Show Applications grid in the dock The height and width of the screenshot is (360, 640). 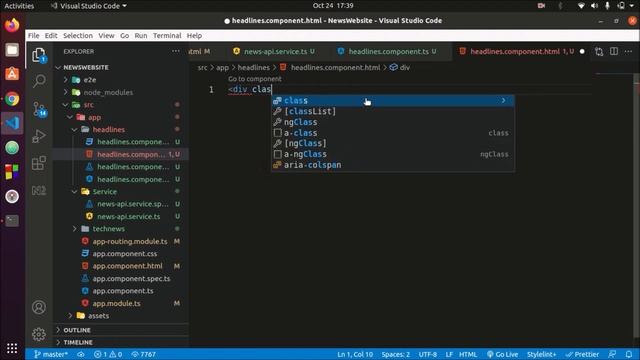pos(12,348)
